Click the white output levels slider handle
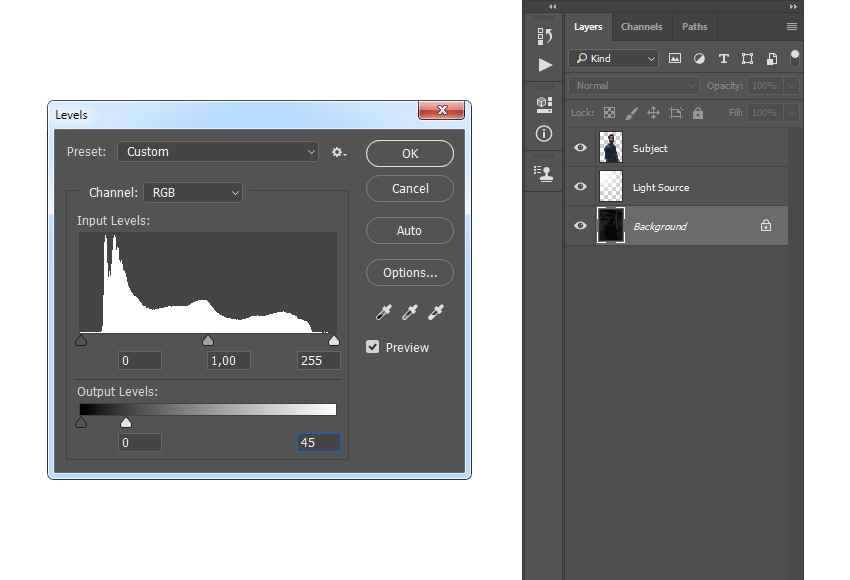This screenshot has width=850, height=580. pyautogui.click(x=126, y=423)
